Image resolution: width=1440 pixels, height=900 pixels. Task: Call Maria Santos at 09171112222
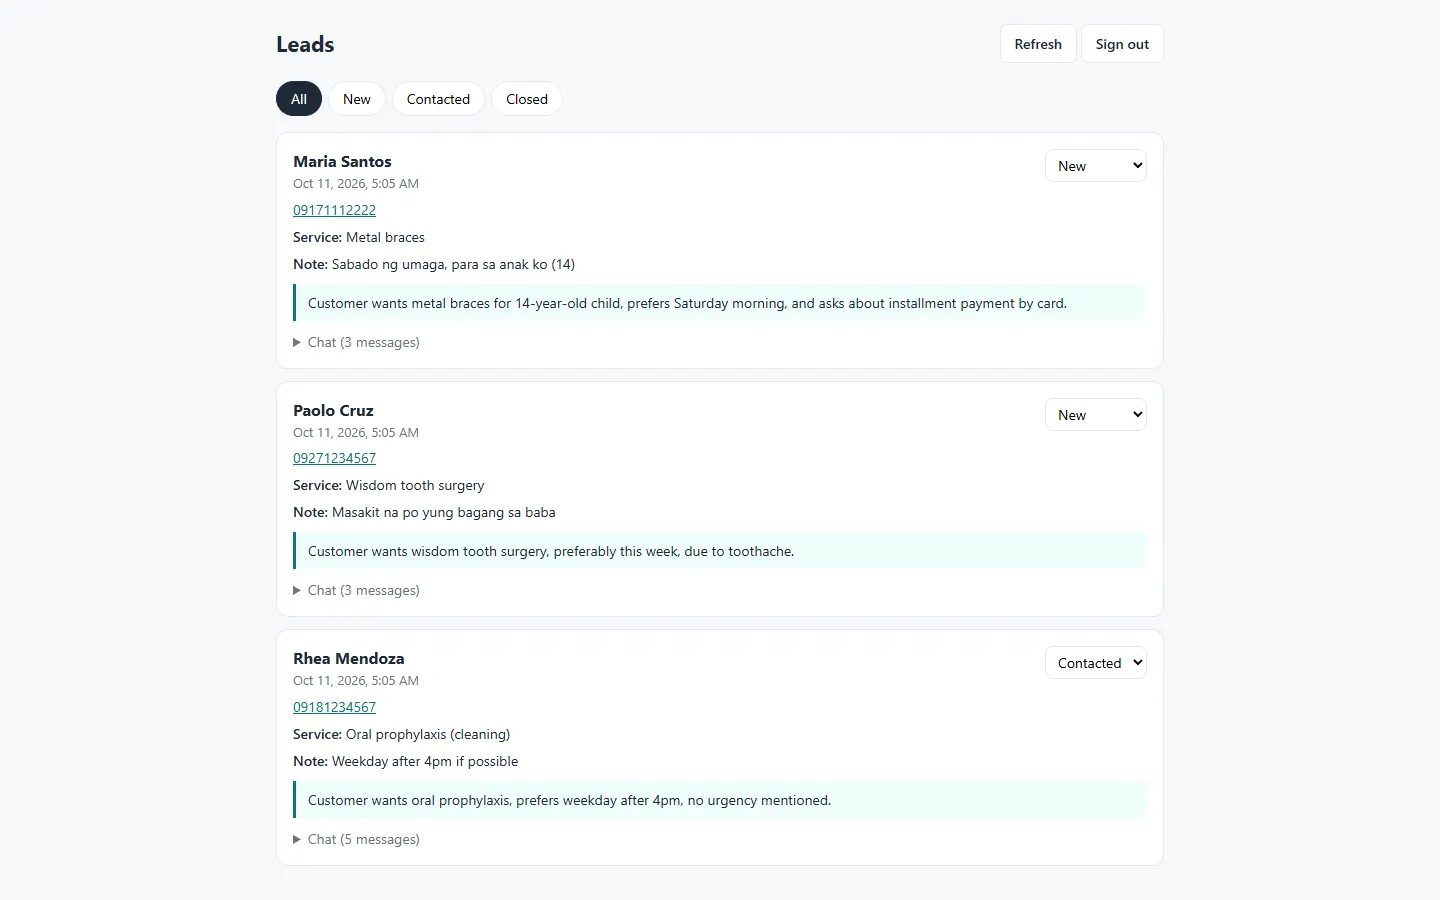click(x=335, y=210)
